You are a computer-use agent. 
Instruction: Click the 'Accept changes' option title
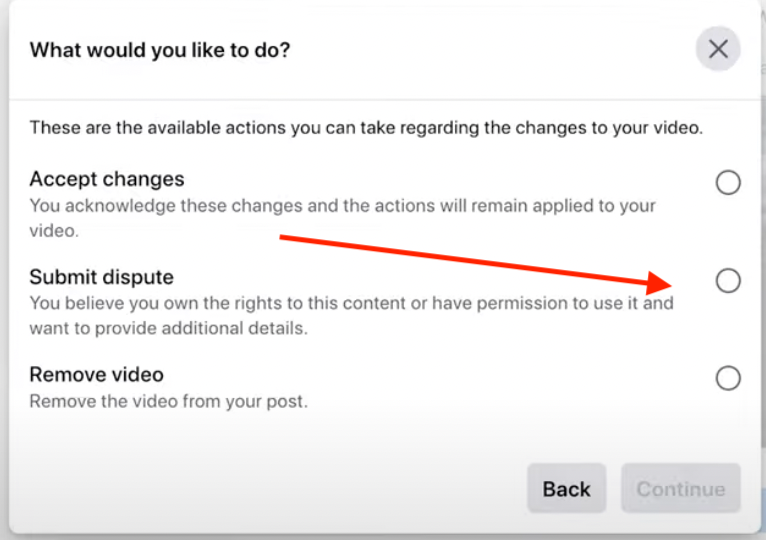(107, 179)
